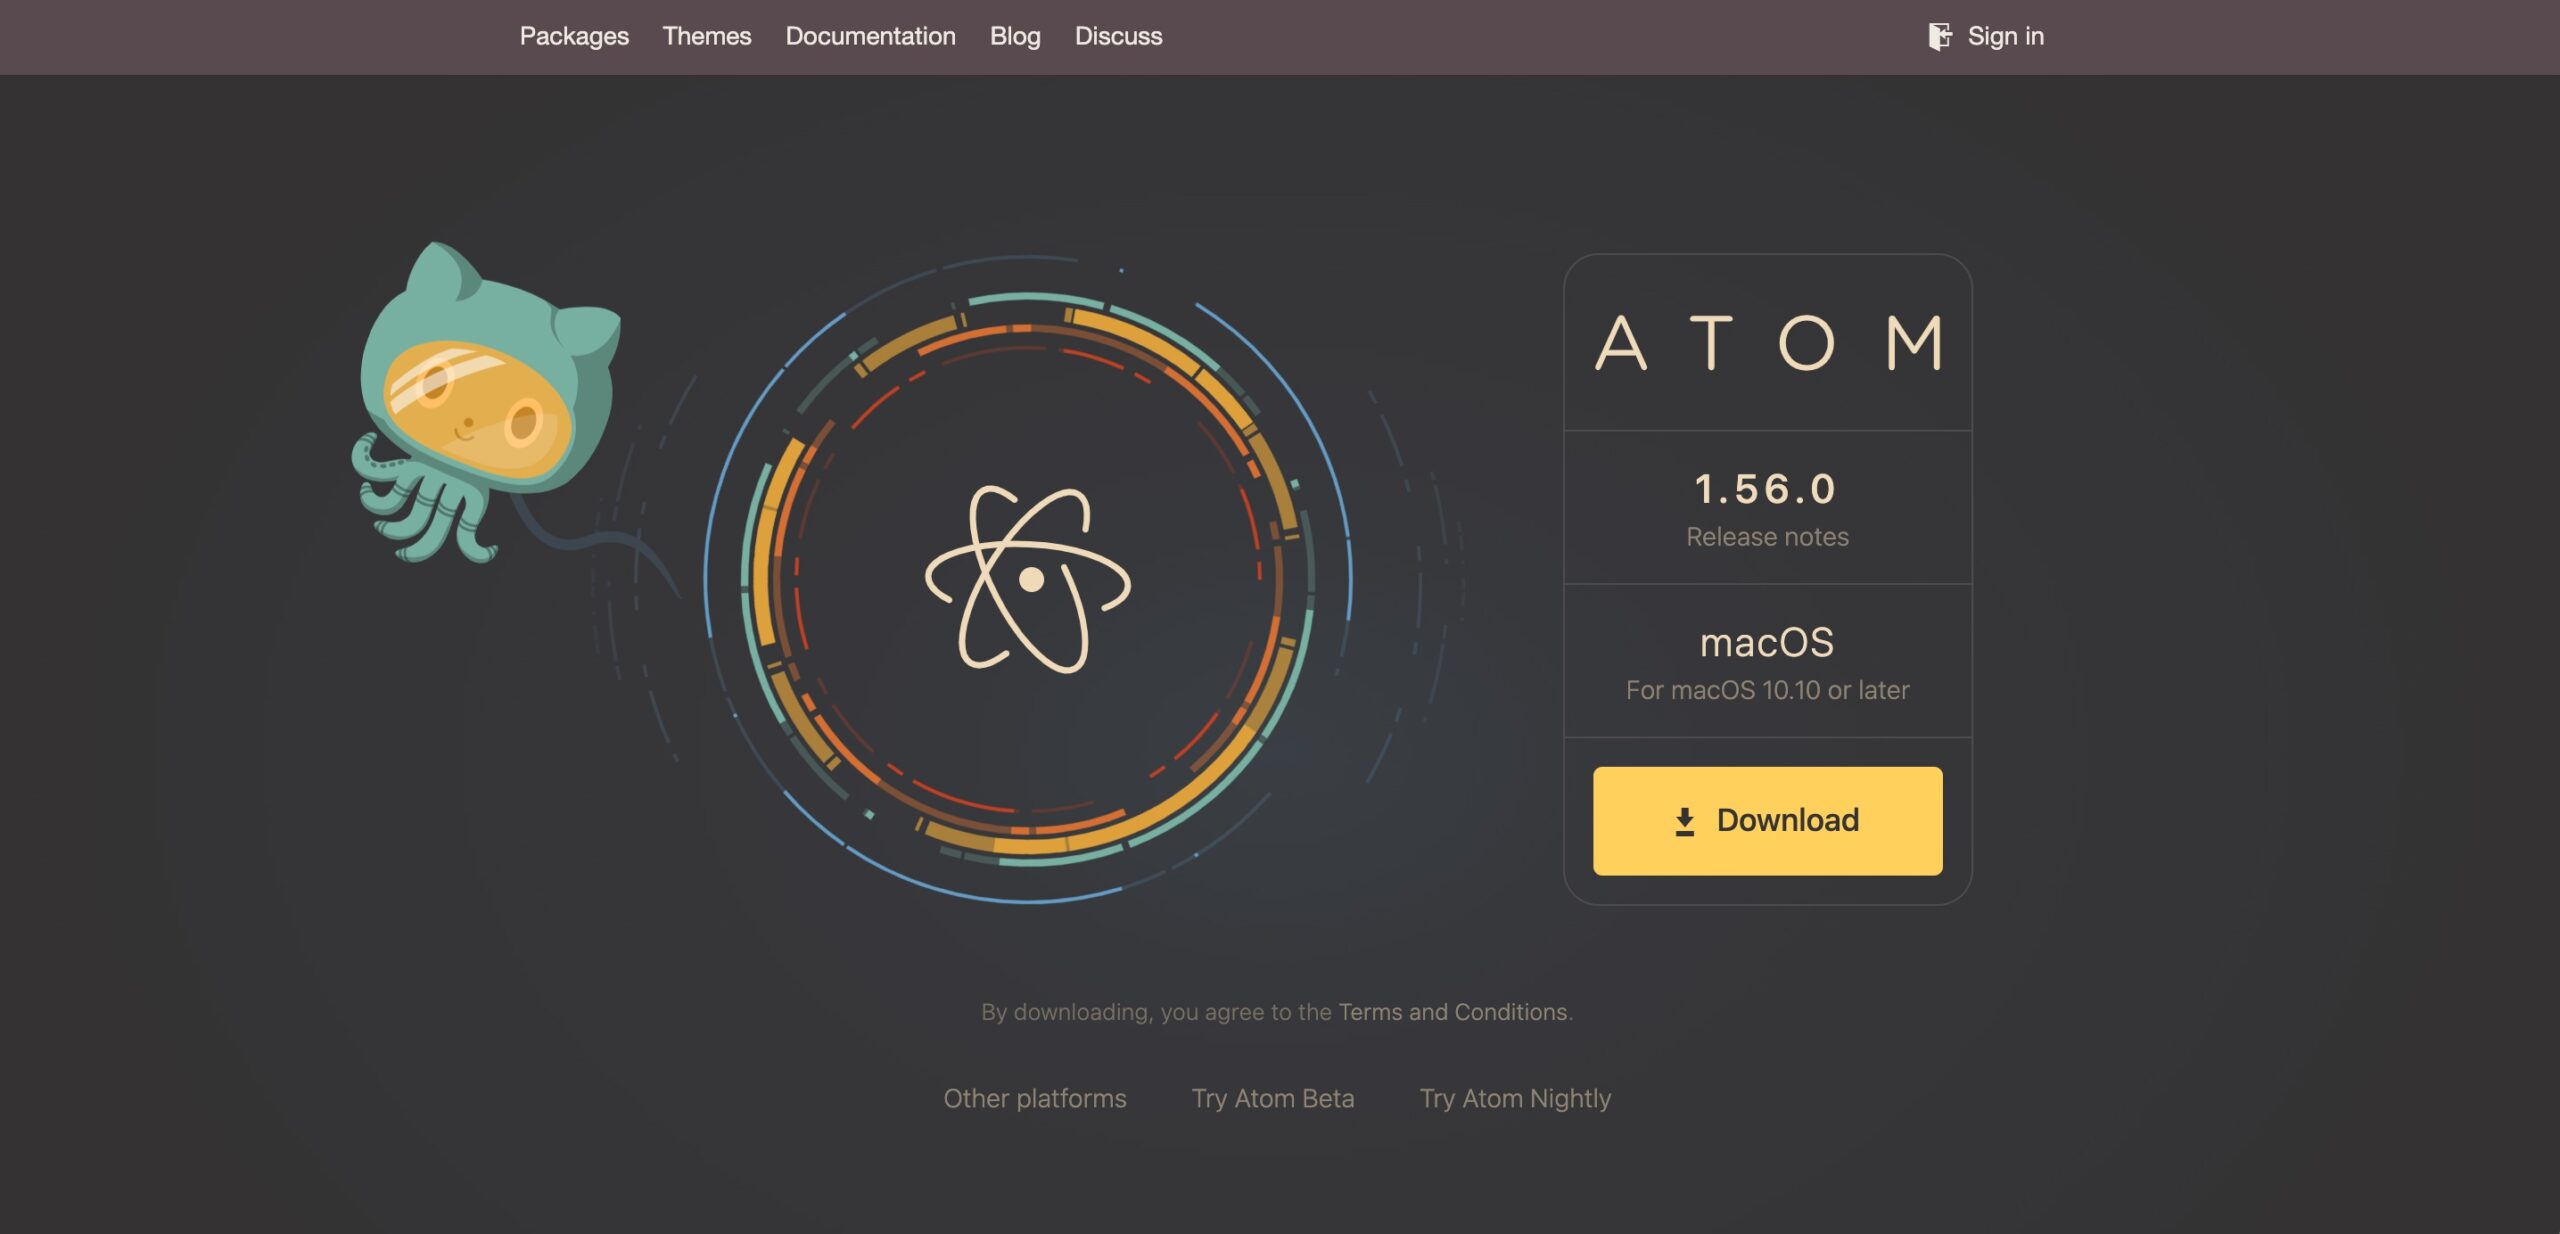
Task: Click the sign-in door icon
Action: (1941, 36)
